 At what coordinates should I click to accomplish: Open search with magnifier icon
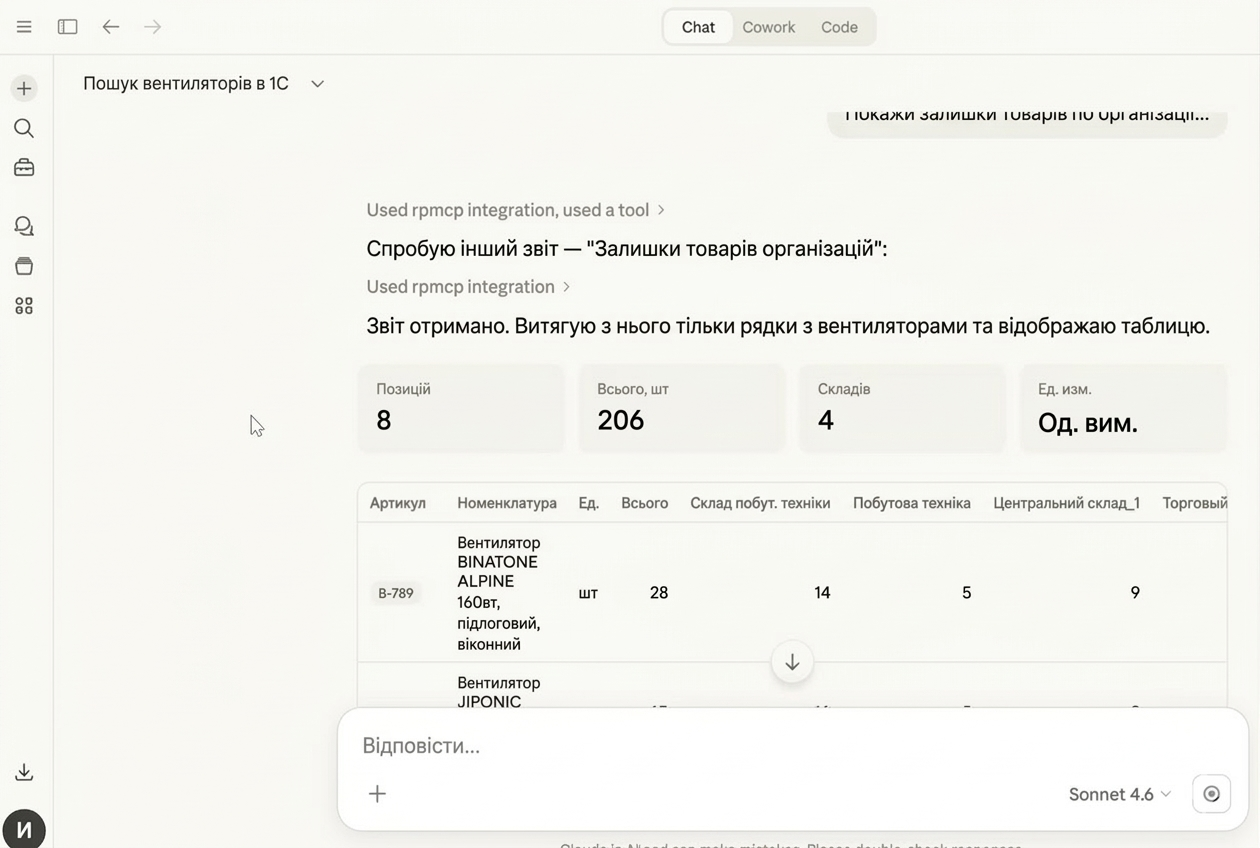coord(24,128)
